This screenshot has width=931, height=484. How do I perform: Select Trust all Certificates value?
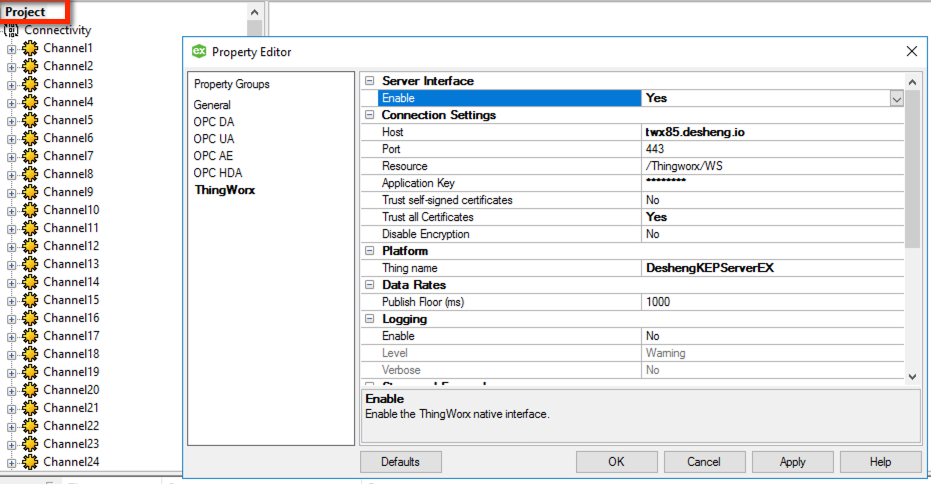[772, 217]
